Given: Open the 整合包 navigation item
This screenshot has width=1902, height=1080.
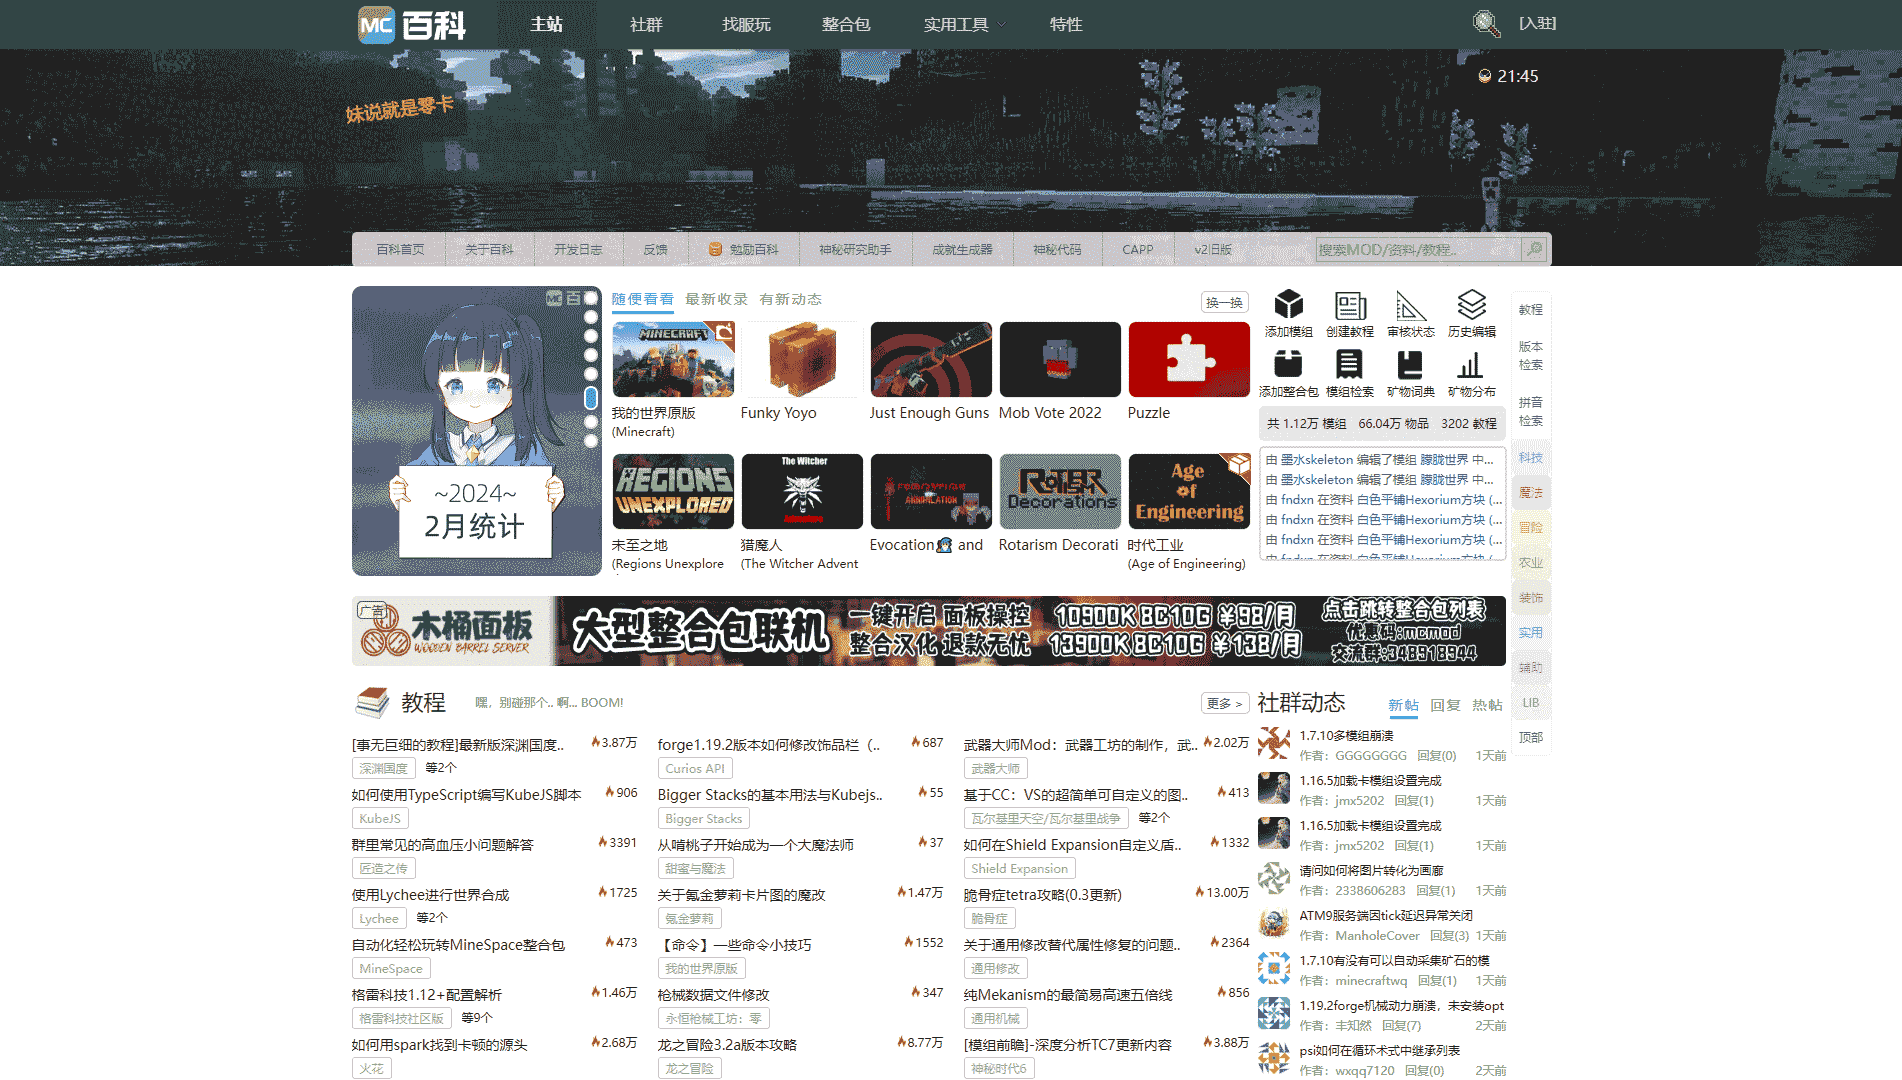Looking at the screenshot, I should (x=846, y=24).
